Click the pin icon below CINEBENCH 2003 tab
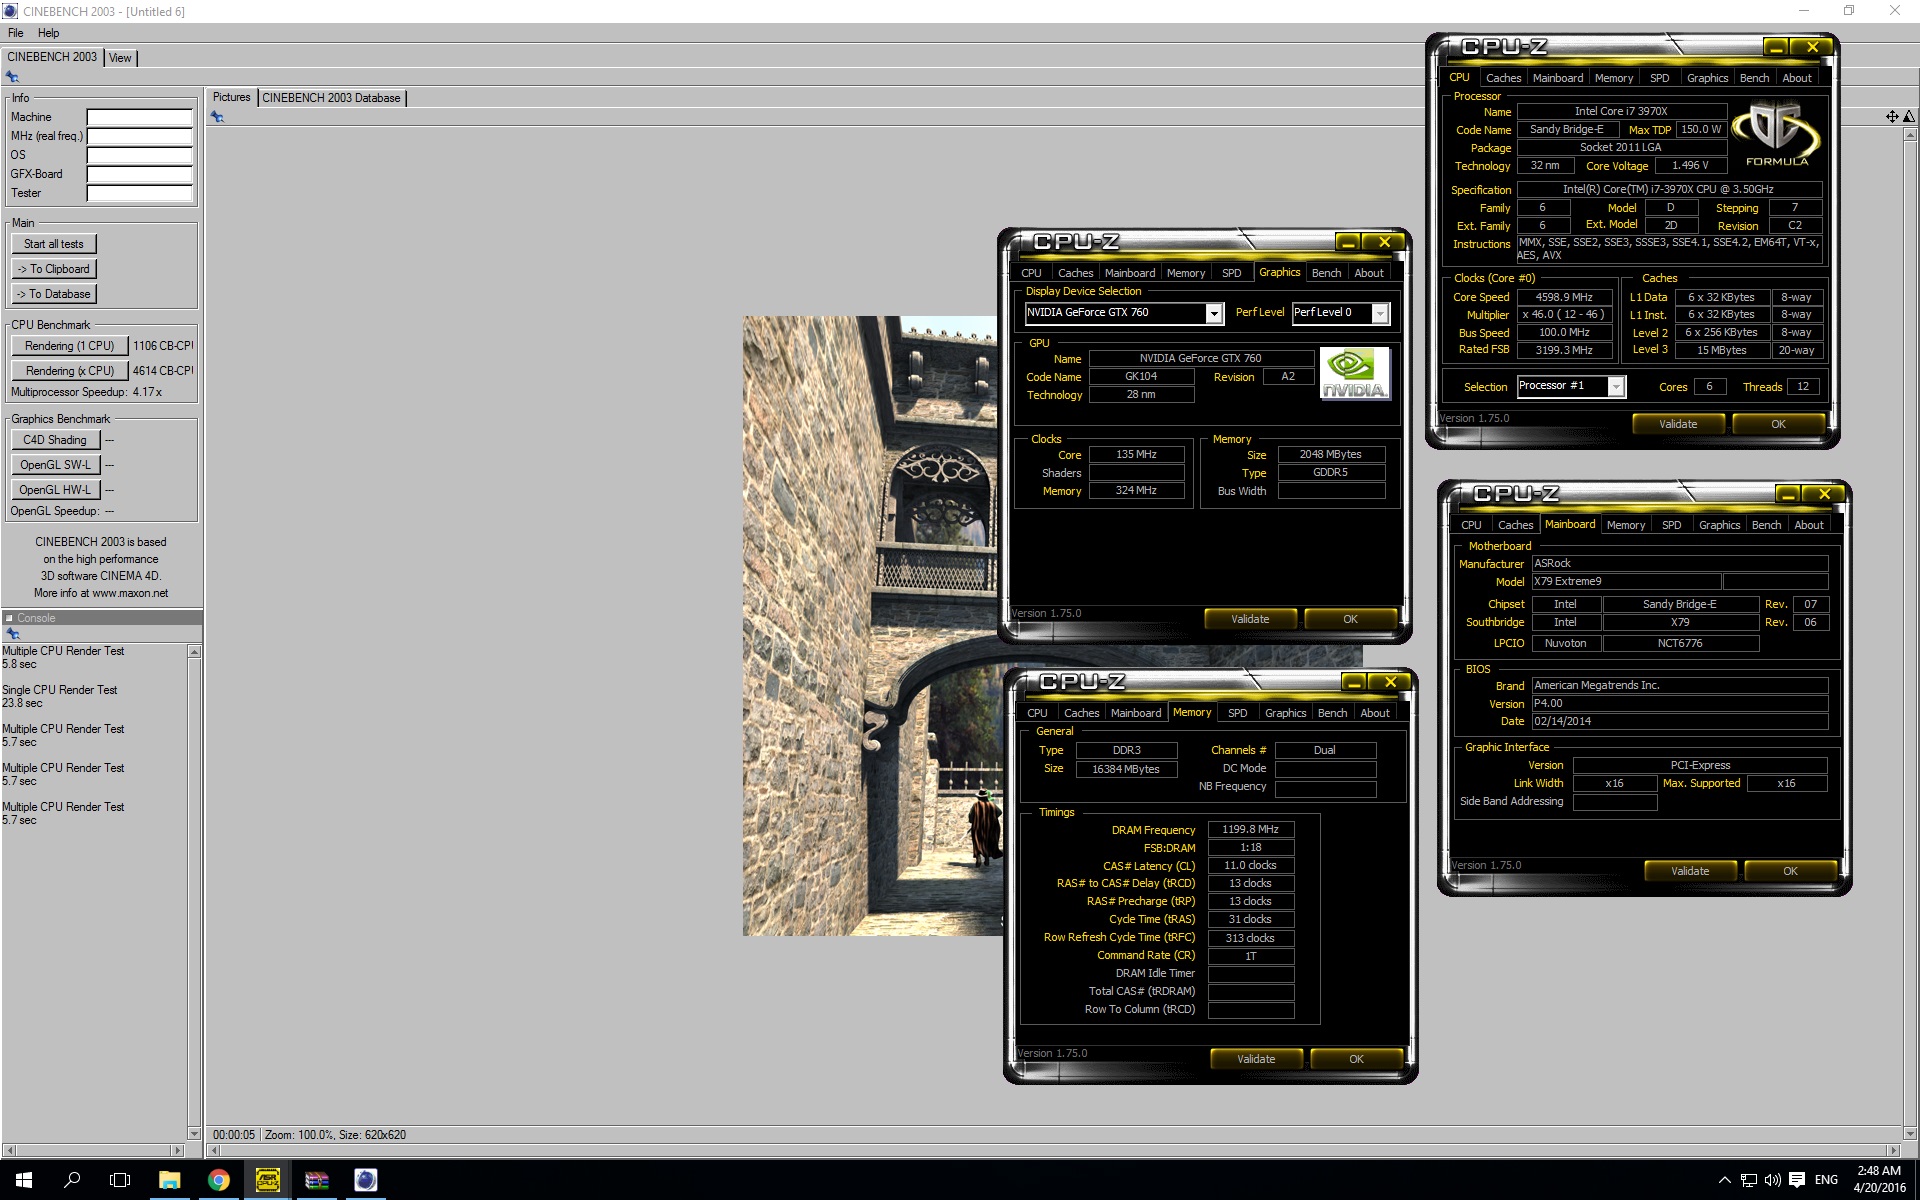Screen dimensions: 1920x1200 (x=13, y=77)
